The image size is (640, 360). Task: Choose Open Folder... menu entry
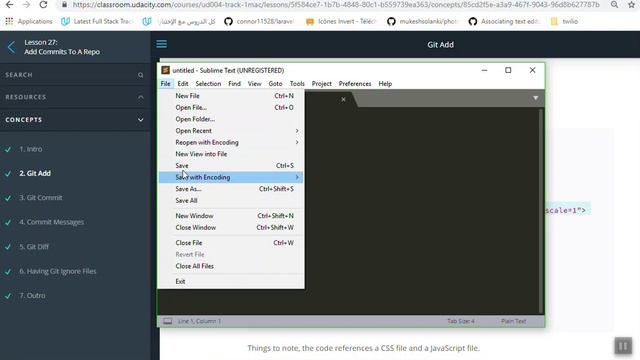click(x=231, y=119)
